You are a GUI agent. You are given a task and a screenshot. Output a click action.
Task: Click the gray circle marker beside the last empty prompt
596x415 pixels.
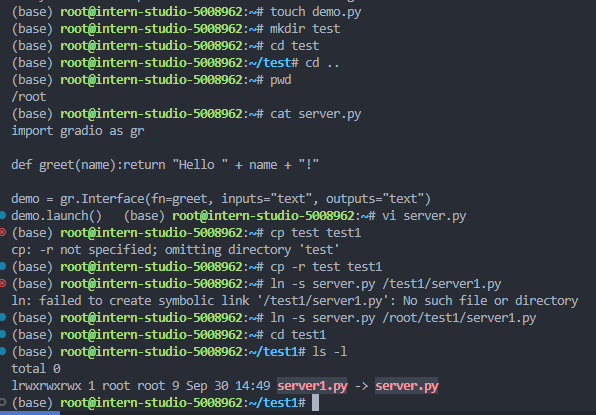click(x=2, y=402)
